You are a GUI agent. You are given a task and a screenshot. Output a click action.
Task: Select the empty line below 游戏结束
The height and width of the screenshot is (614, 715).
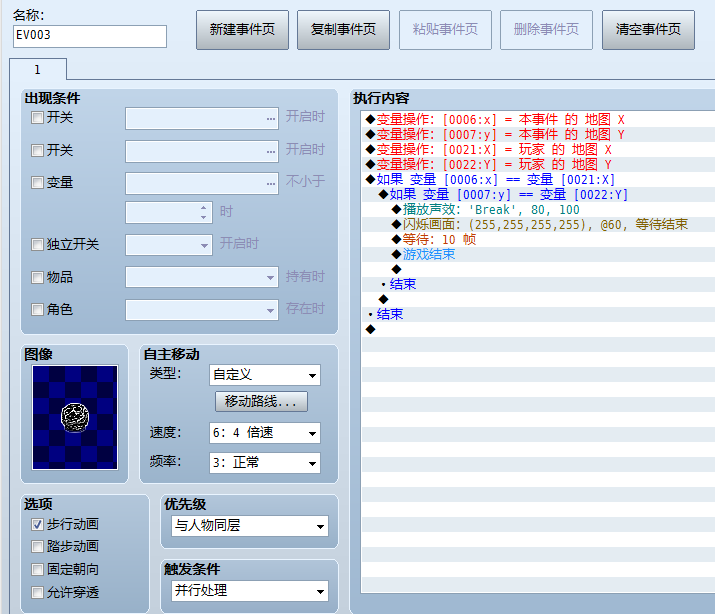coord(538,269)
